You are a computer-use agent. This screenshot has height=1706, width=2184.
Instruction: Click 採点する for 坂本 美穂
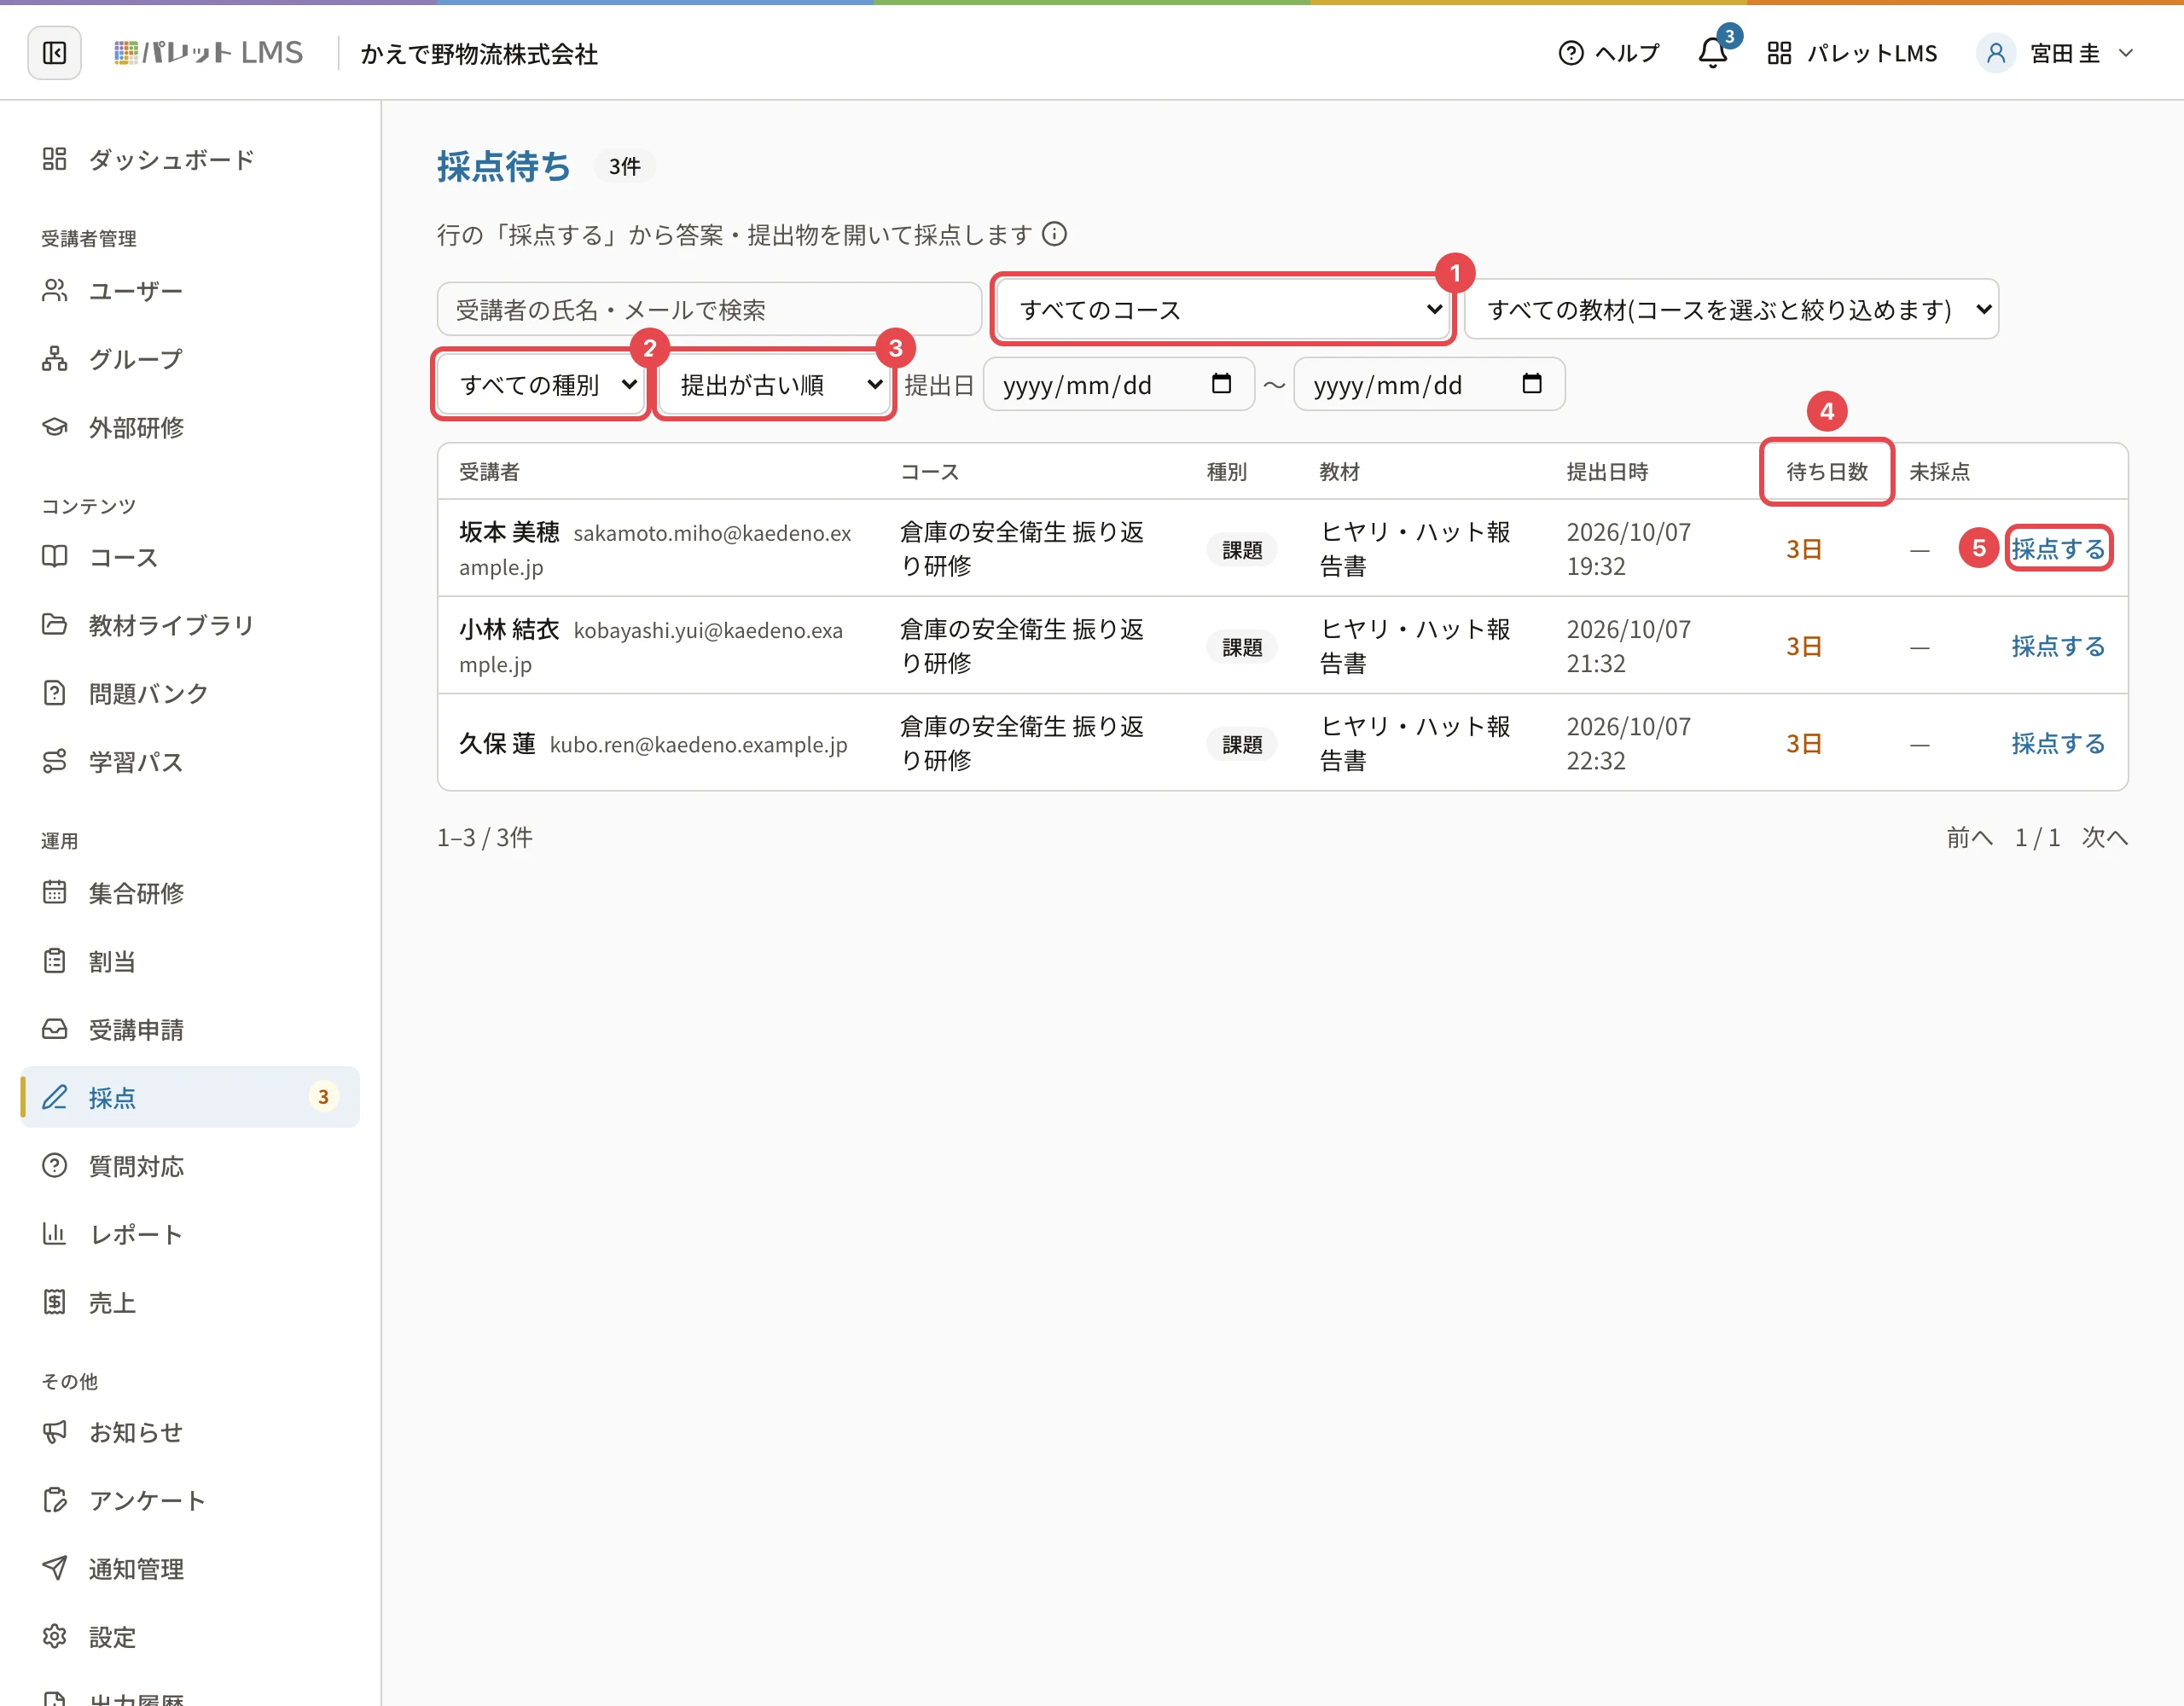(x=2058, y=548)
